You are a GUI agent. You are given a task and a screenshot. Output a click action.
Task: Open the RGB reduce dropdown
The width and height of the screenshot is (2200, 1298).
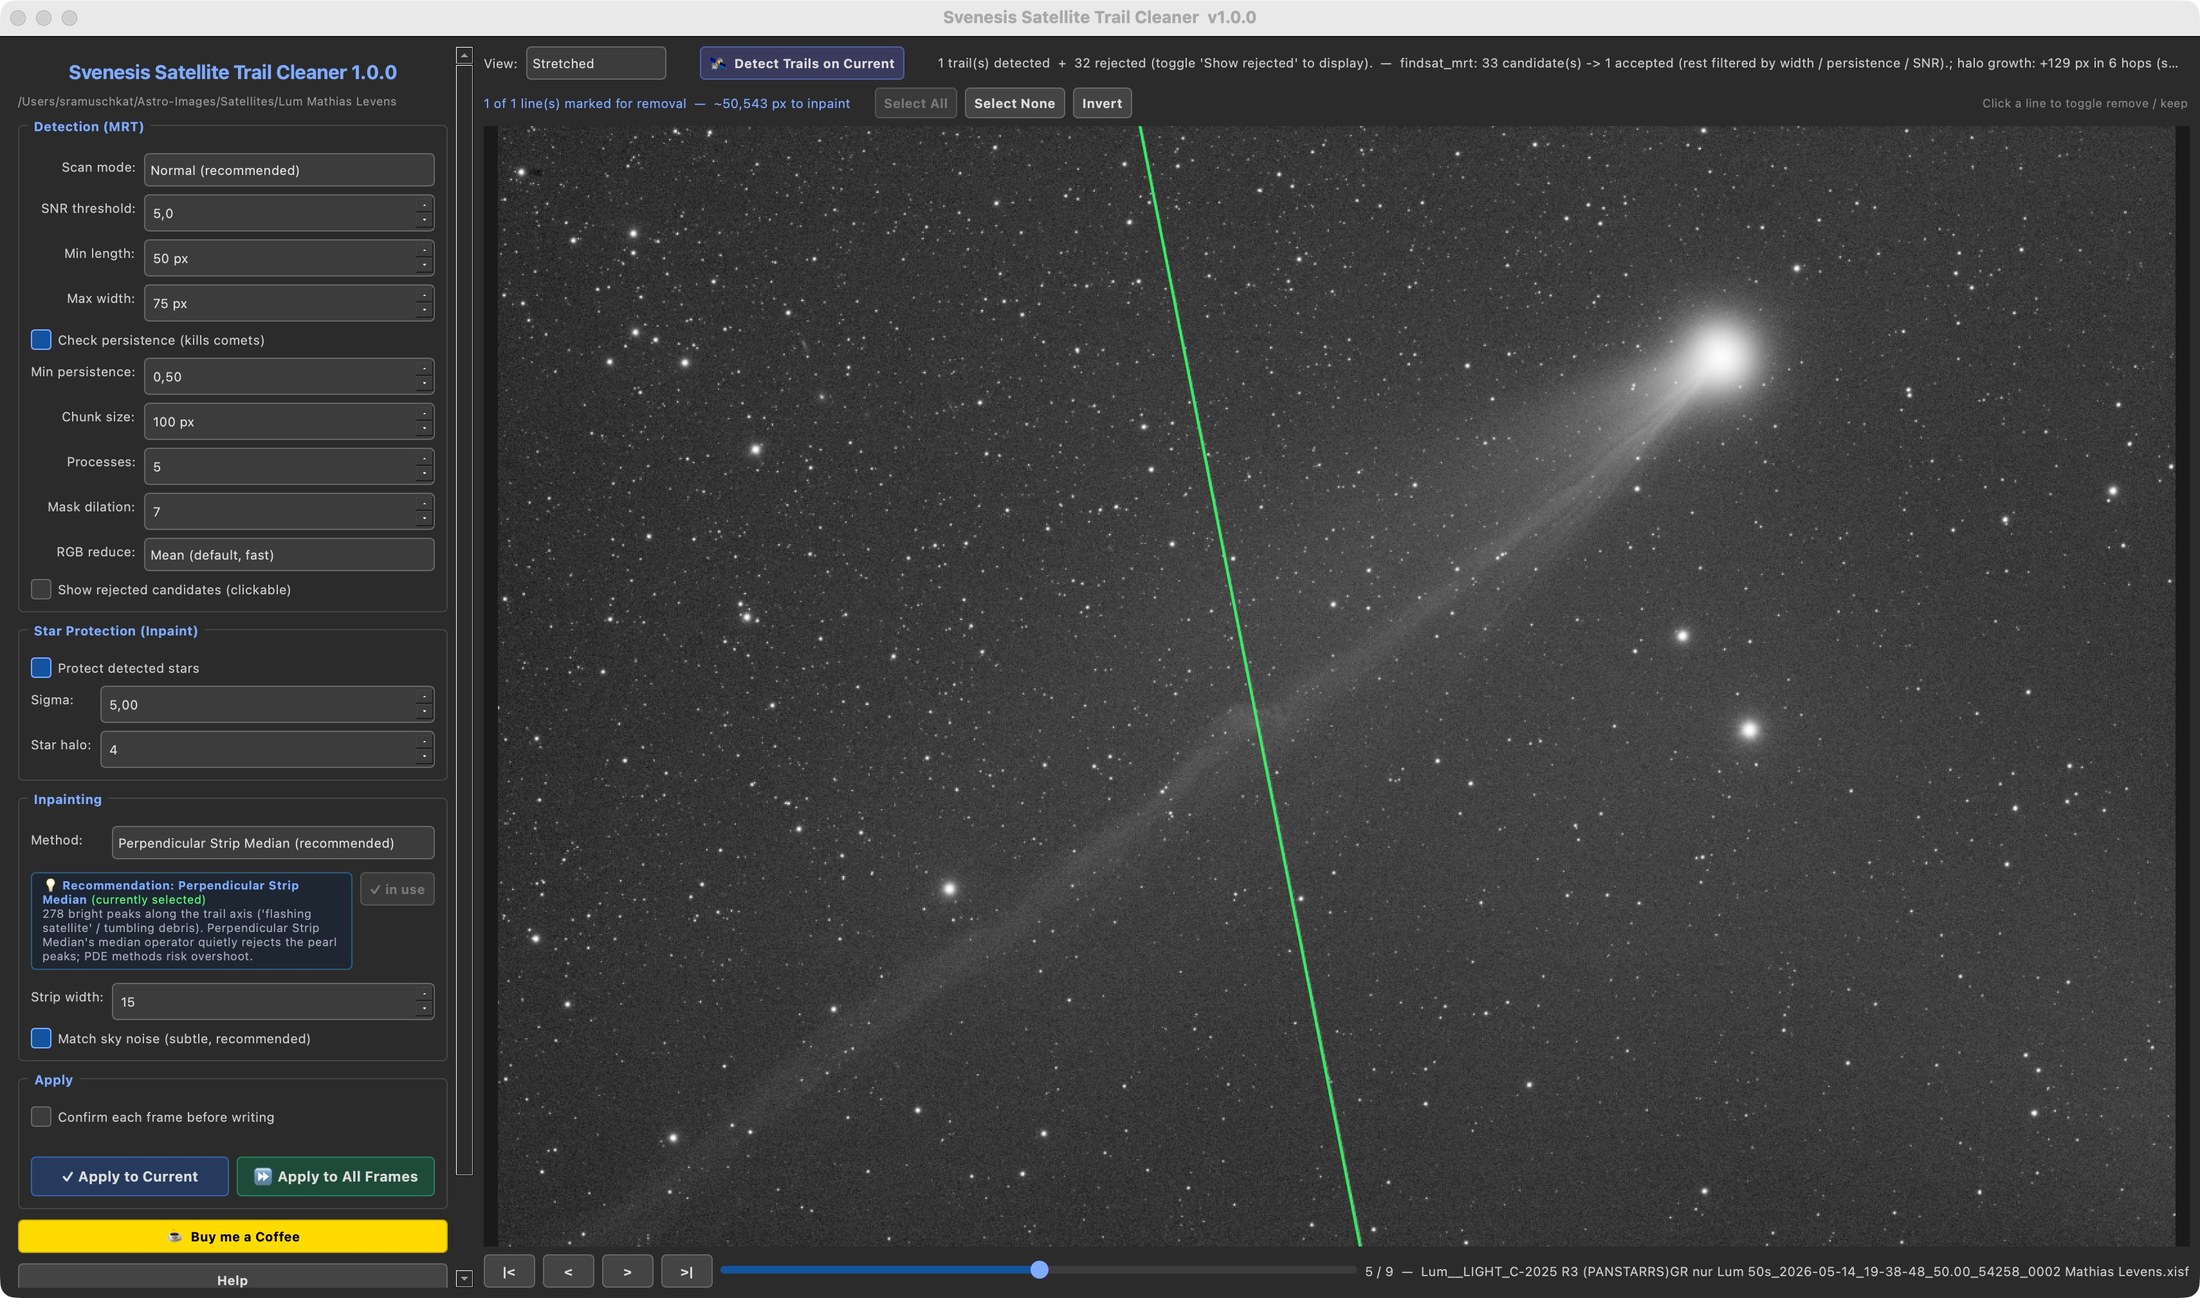coord(289,555)
